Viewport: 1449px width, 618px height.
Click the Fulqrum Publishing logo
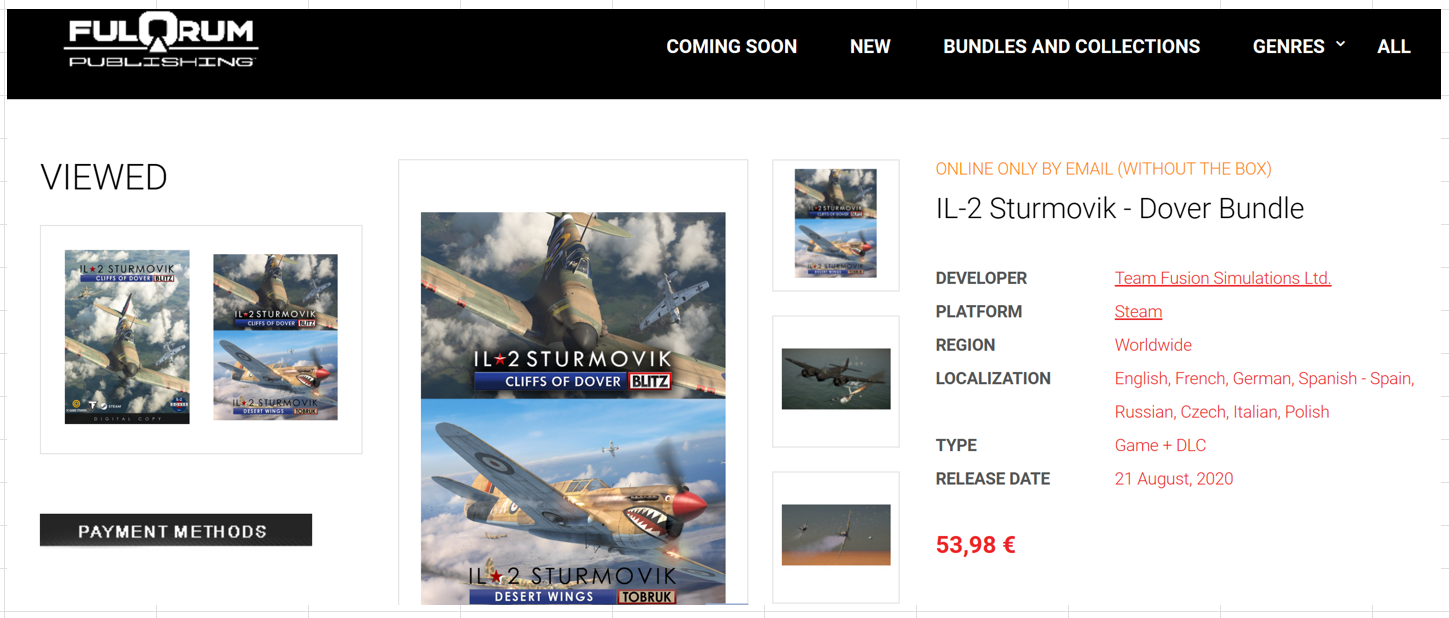(161, 43)
